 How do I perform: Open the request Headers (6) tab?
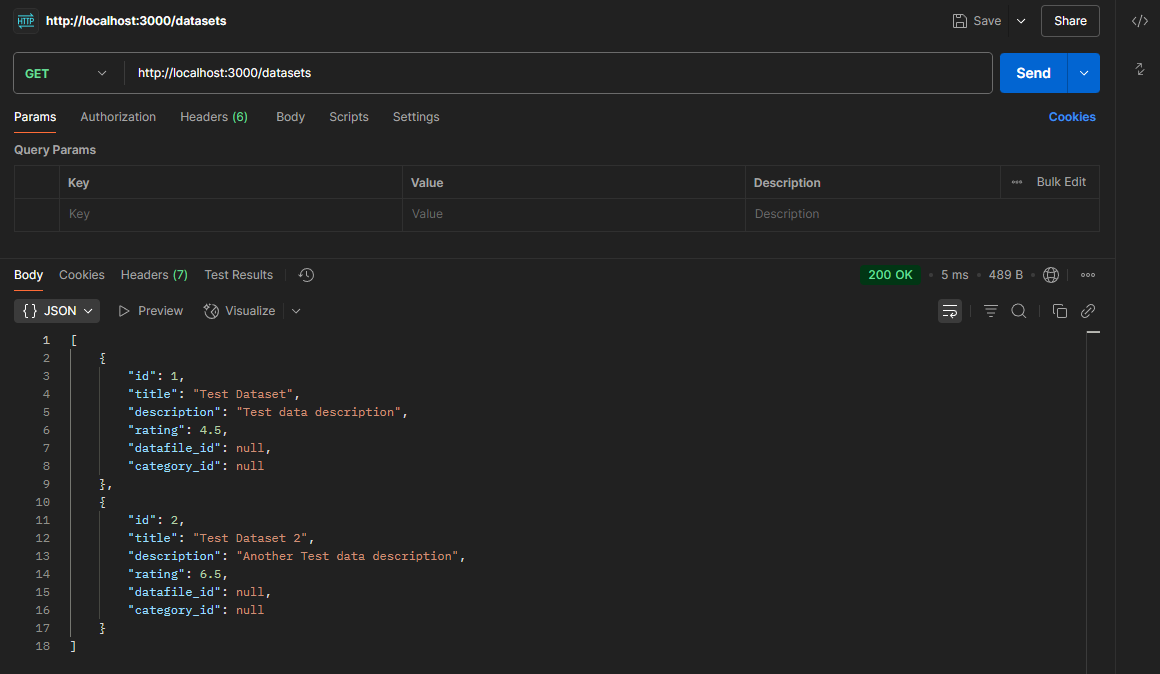pyautogui.click(x=214, y=117)
